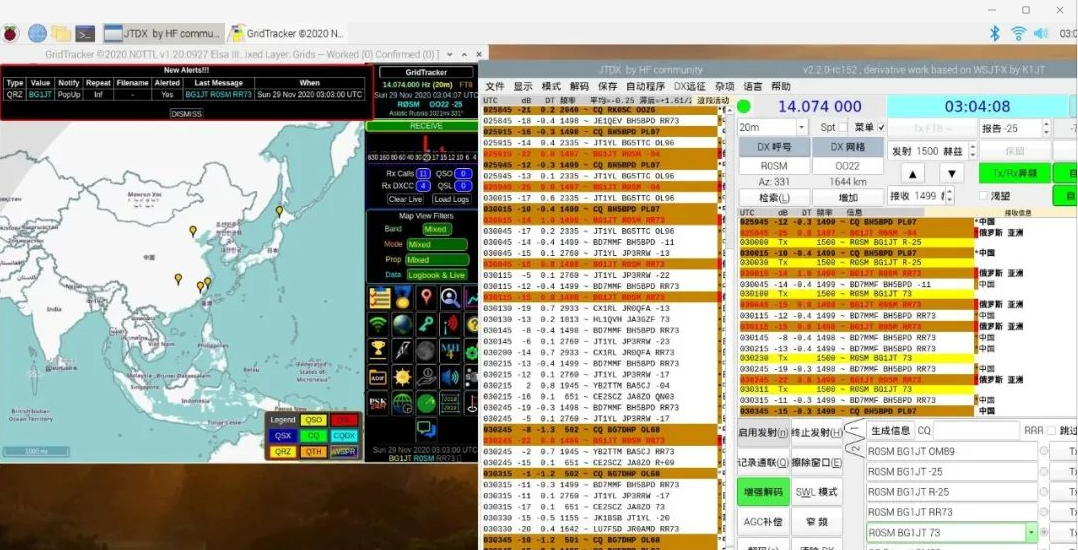This screenshot has height=550, width=1078.
Task: Click the 启用发射 enable transmit button
Action: (x=762, y=432)
